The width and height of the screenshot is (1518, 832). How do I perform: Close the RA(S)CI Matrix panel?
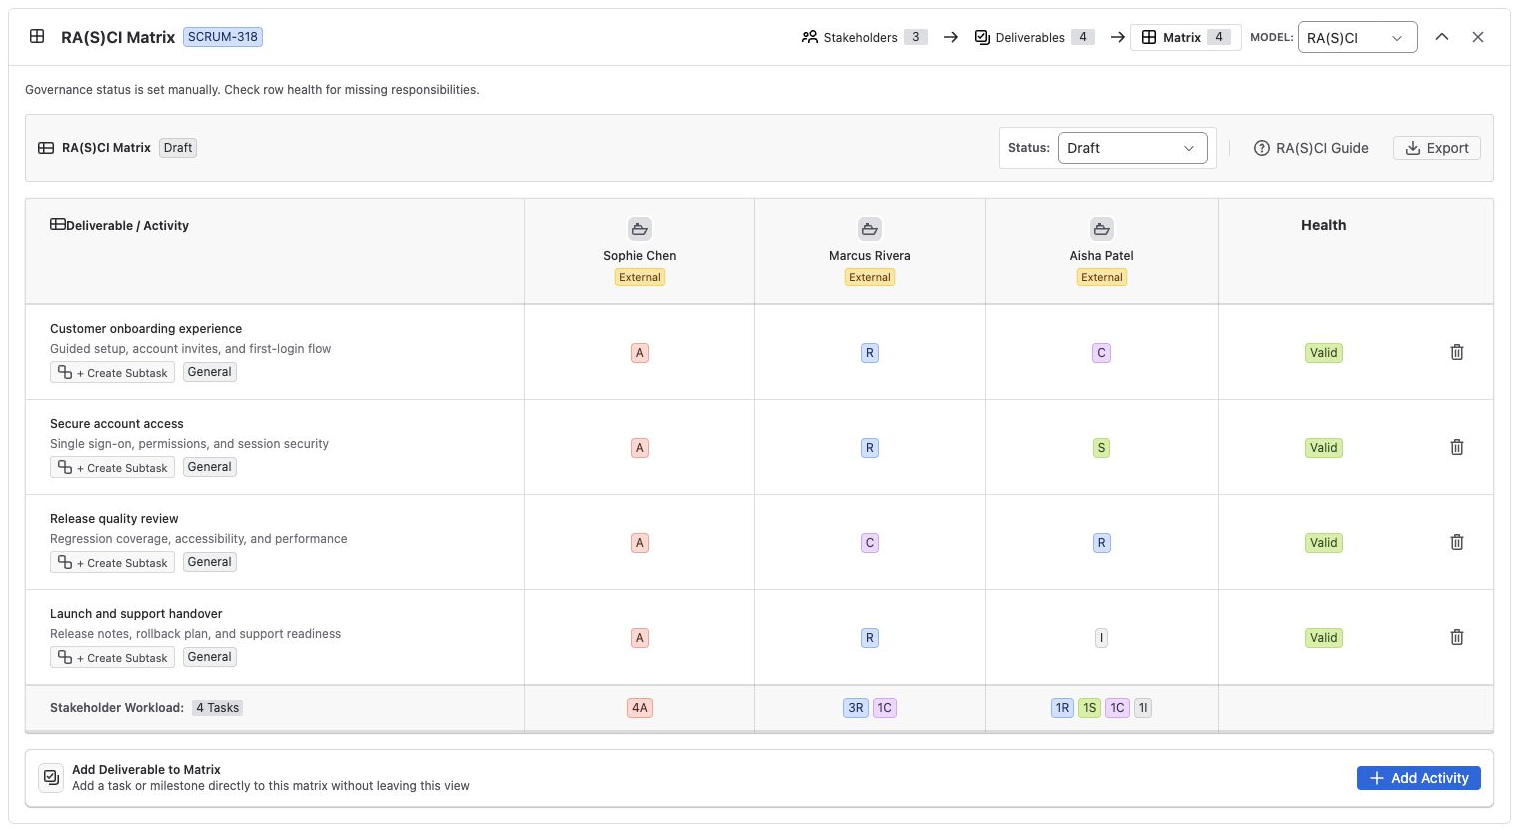coord(1478,37)
